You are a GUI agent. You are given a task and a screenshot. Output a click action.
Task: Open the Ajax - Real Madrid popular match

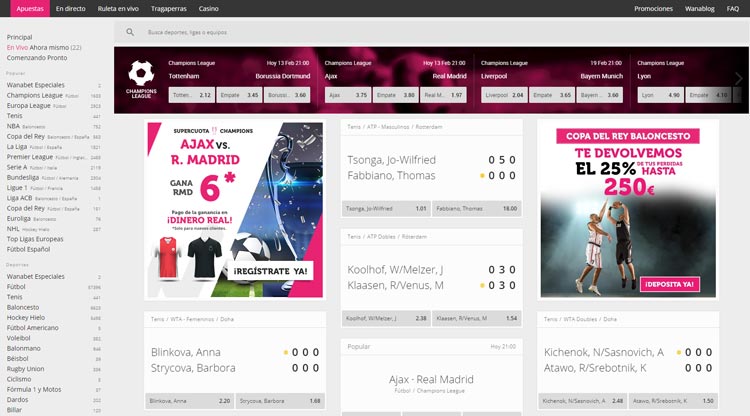click(431, 379)
